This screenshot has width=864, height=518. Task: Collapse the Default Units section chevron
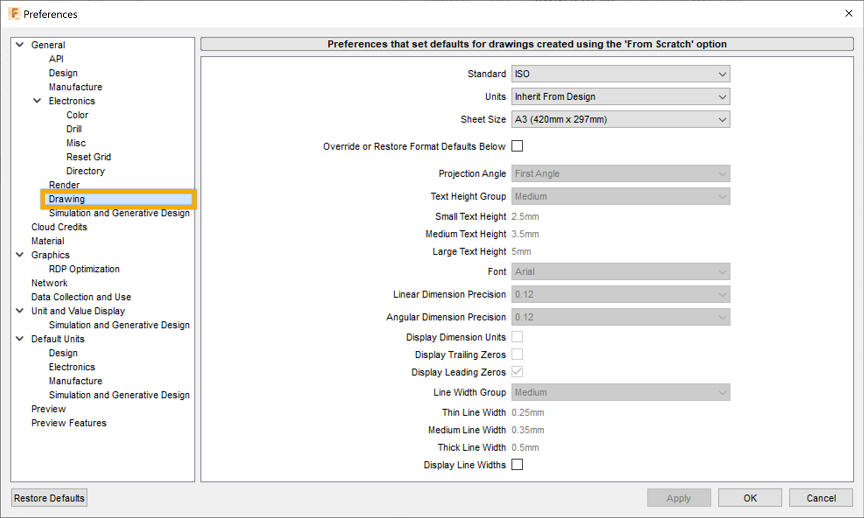[x=20, y=339]
